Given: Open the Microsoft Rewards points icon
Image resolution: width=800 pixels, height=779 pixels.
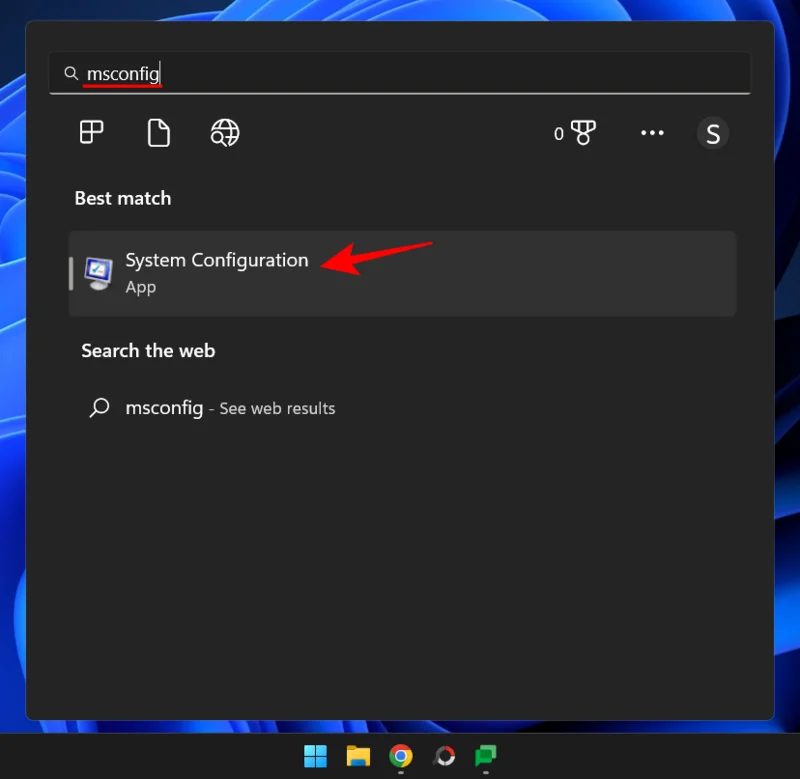Looking at the screenshot, I should (577, 132).
